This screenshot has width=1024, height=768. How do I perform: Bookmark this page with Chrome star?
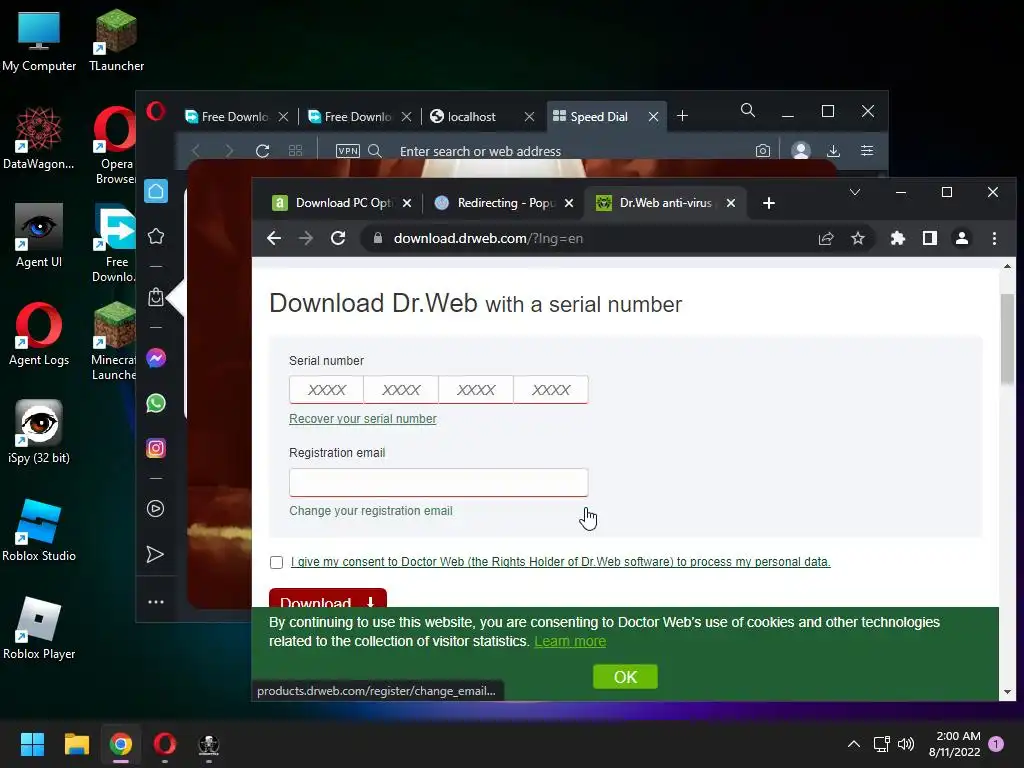click(x=857, y=238)
